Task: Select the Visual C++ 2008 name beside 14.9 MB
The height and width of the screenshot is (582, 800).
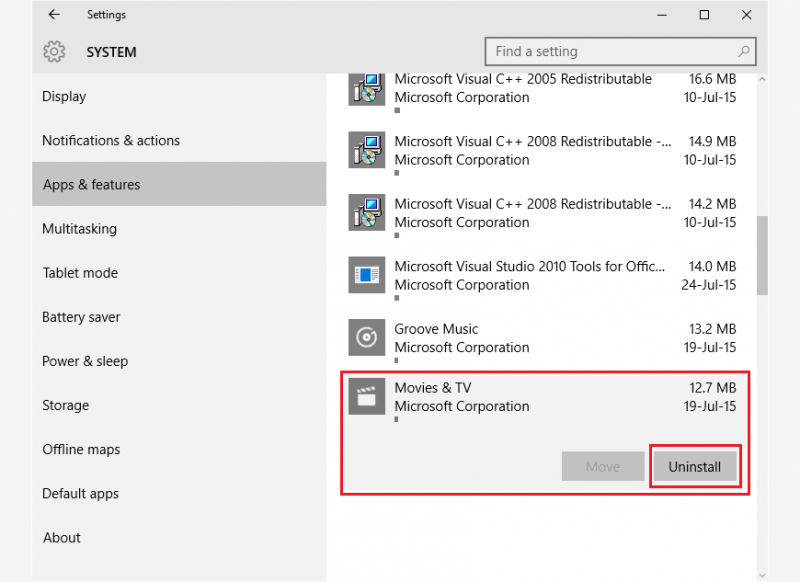Action: click(x=533, y=141)
